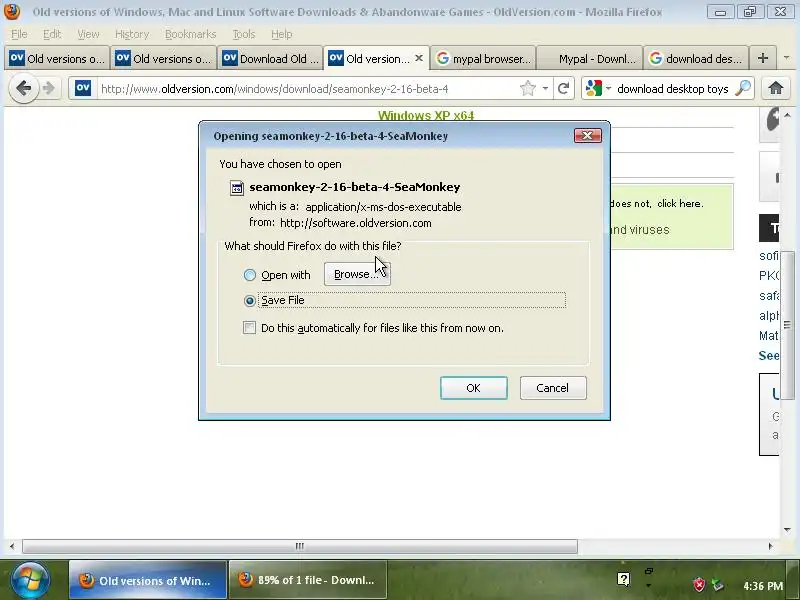The image size is (800, 600).
Task: Click the red shield security tray icon
Action: coord(698,584)
